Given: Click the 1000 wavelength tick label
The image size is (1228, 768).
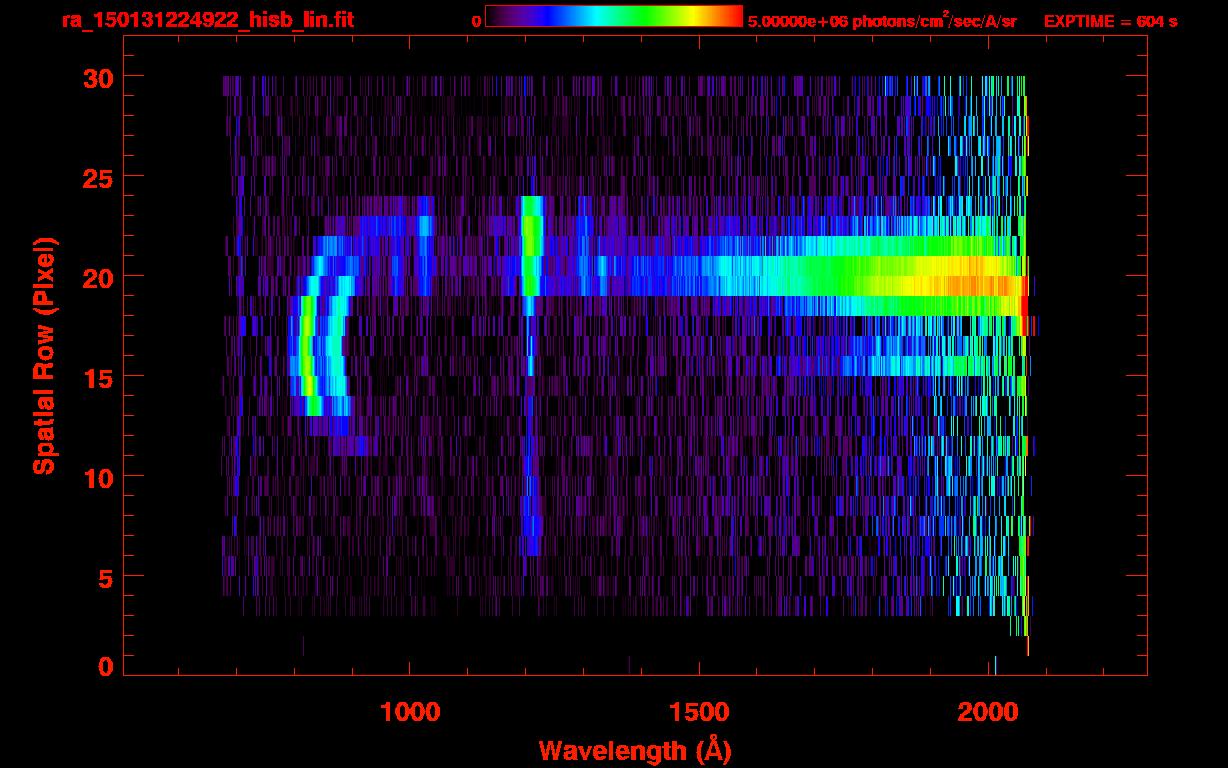Looking at the screenshot, I should (409, 712).
